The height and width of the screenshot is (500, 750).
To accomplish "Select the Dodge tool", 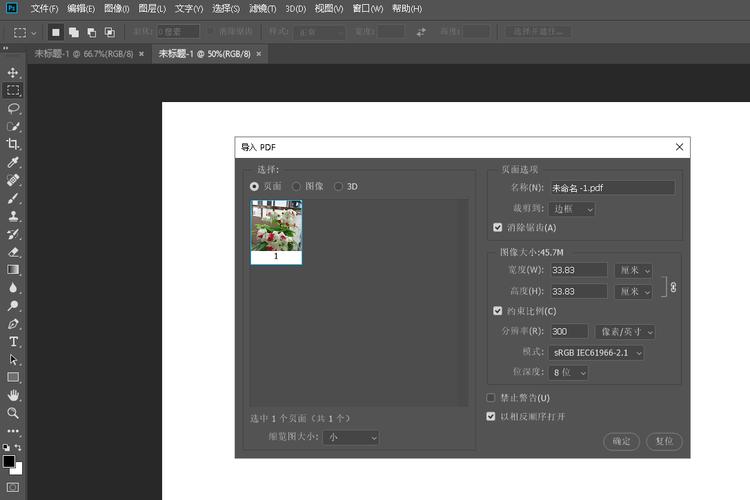I will click(13, 306).
